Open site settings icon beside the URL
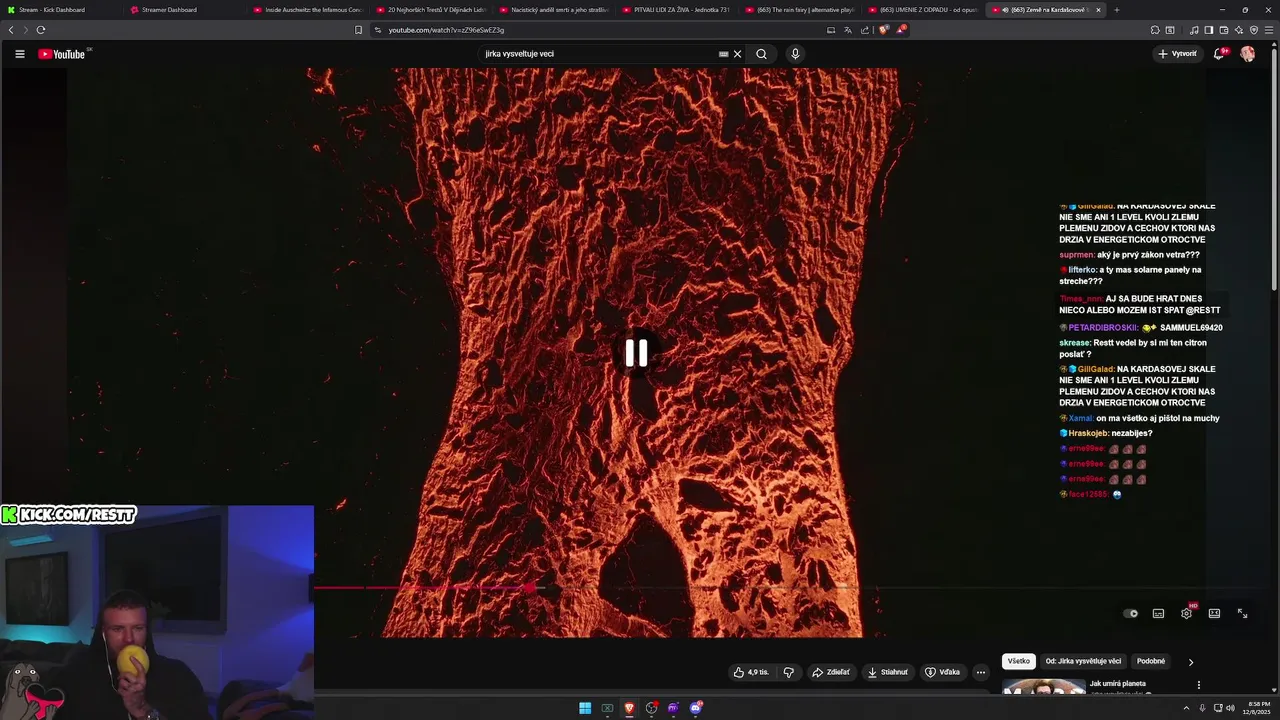 (x=378, y=30)
